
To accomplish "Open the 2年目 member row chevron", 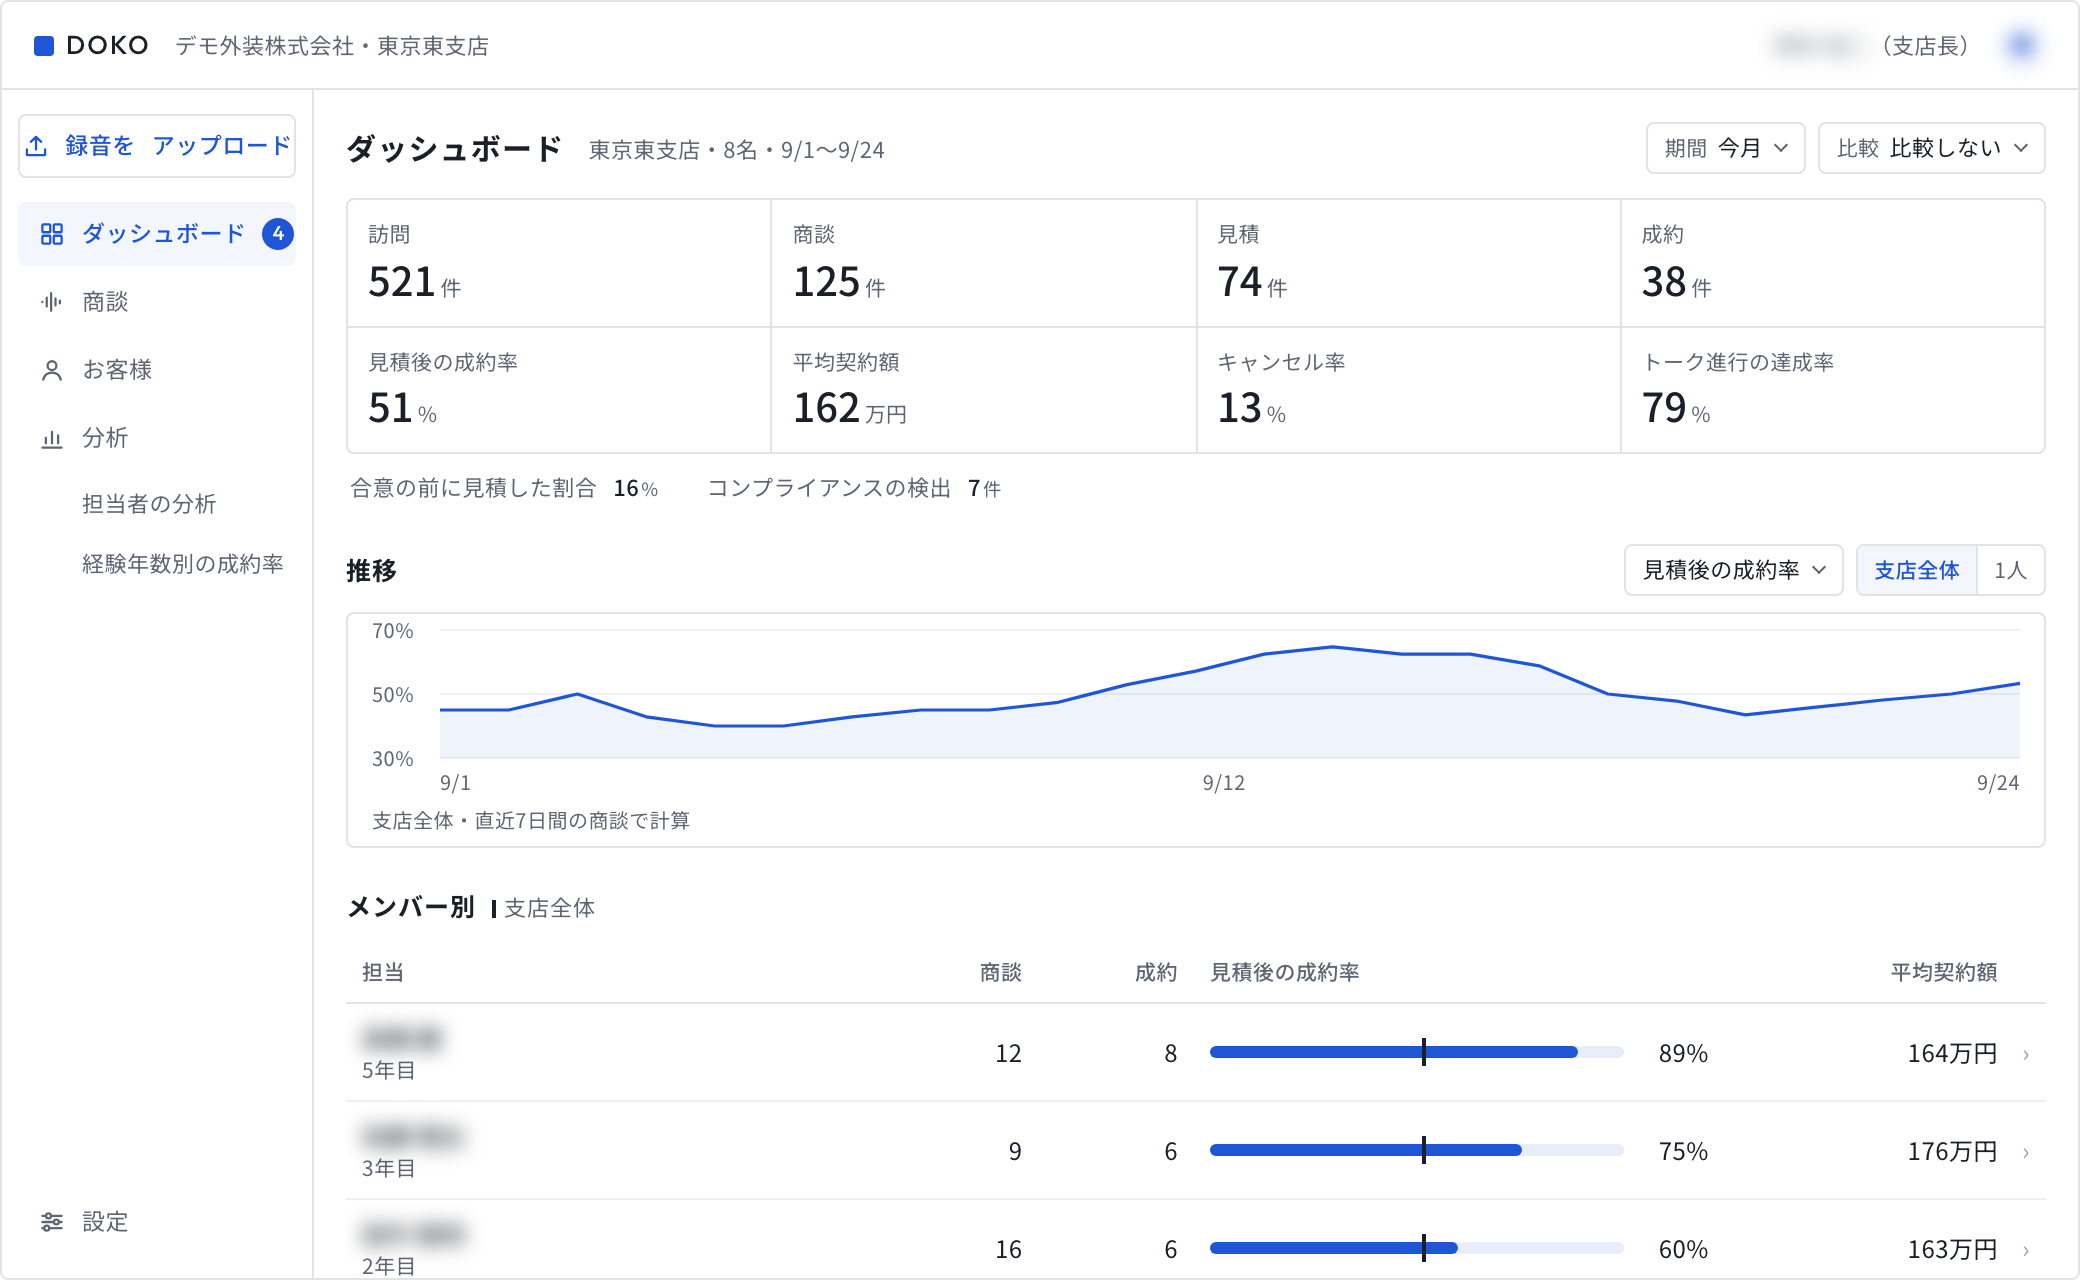I will tap(2026, 1250).
